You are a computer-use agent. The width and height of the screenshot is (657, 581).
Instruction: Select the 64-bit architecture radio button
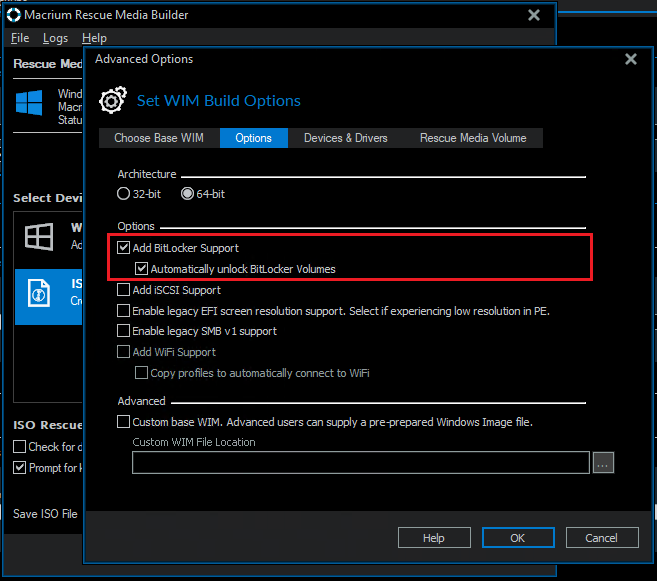pos(187,194)
